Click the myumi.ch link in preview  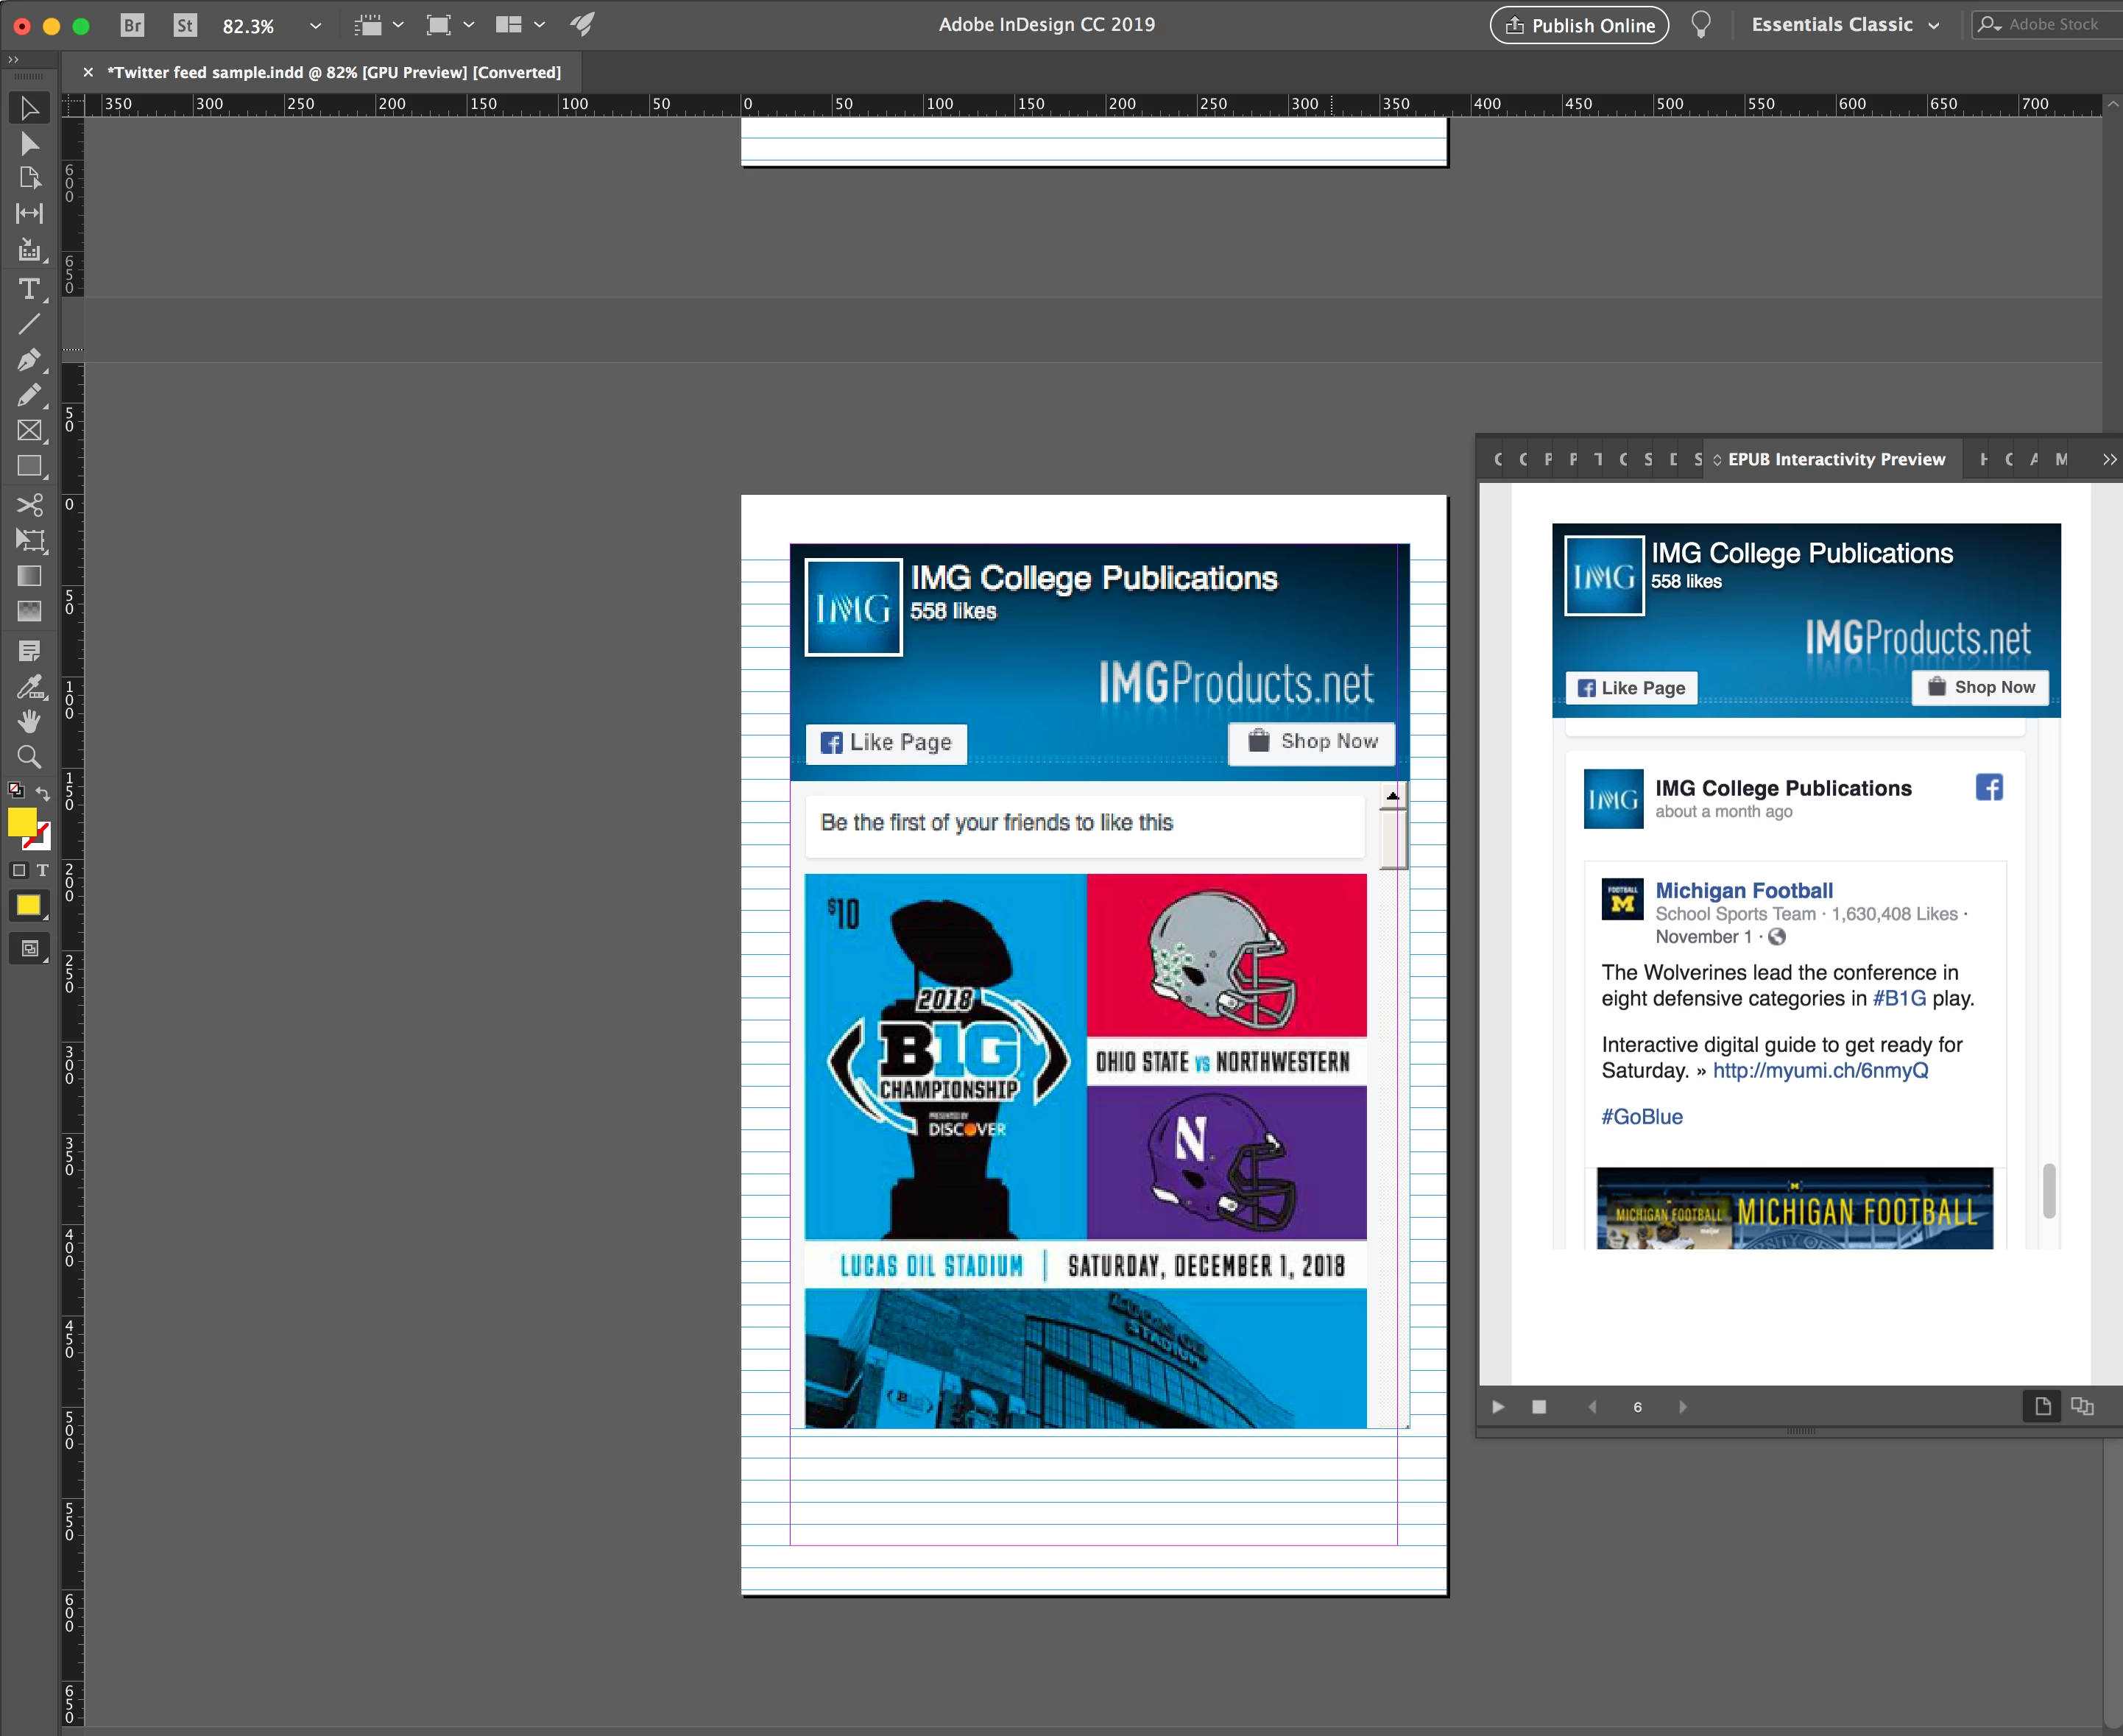[x=1820, y=1070]
